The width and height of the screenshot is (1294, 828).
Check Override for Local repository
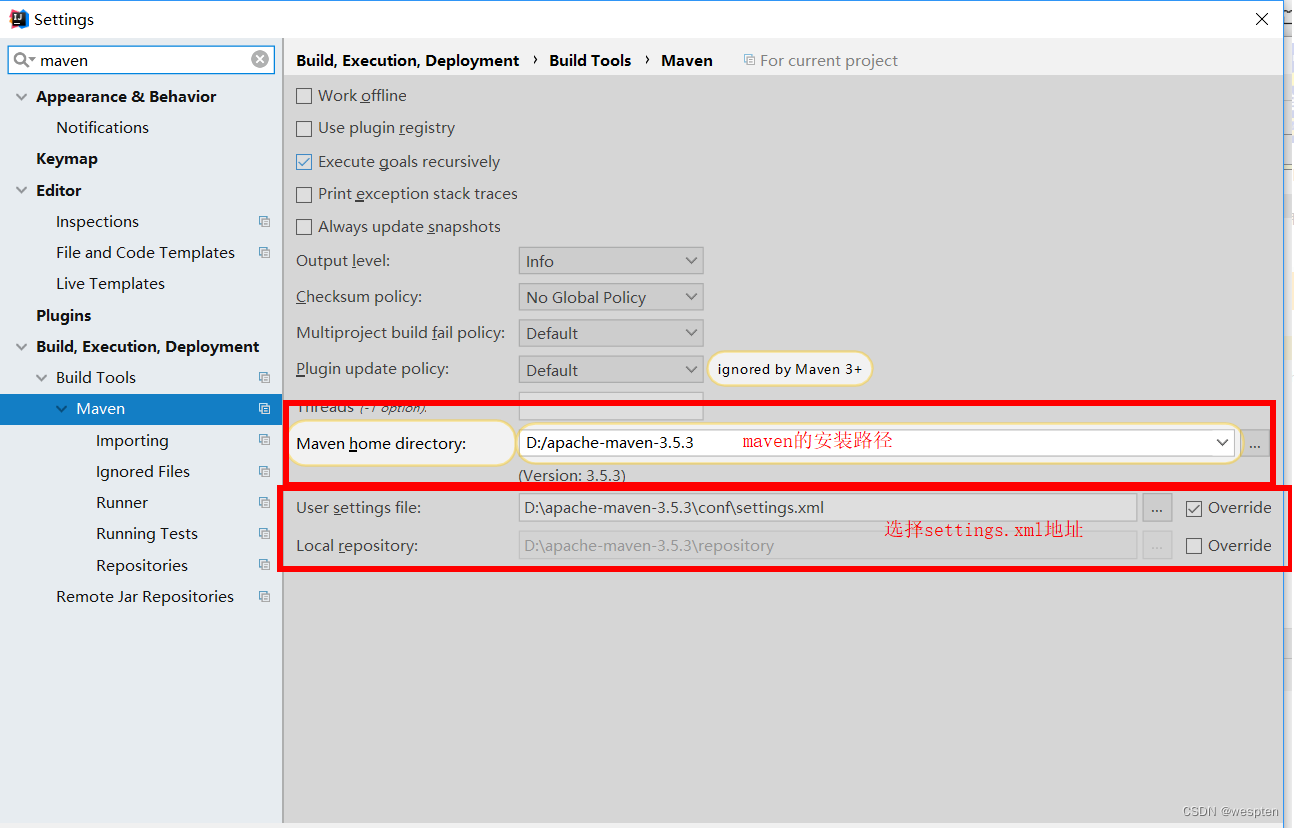[1194, 546]
